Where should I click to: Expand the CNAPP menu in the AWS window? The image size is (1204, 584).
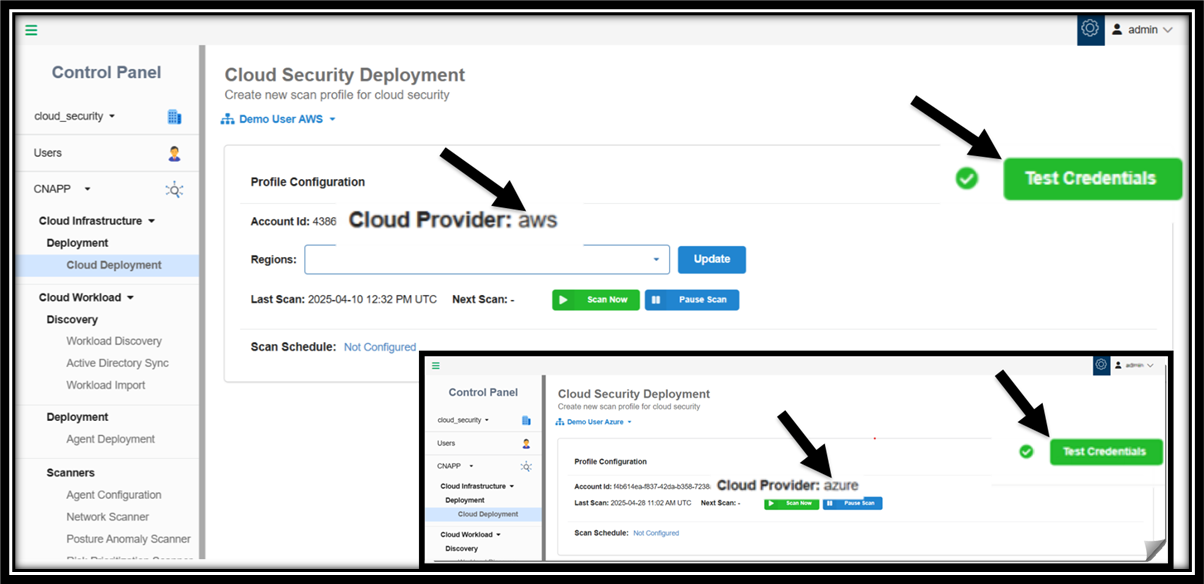click(63, 188)
